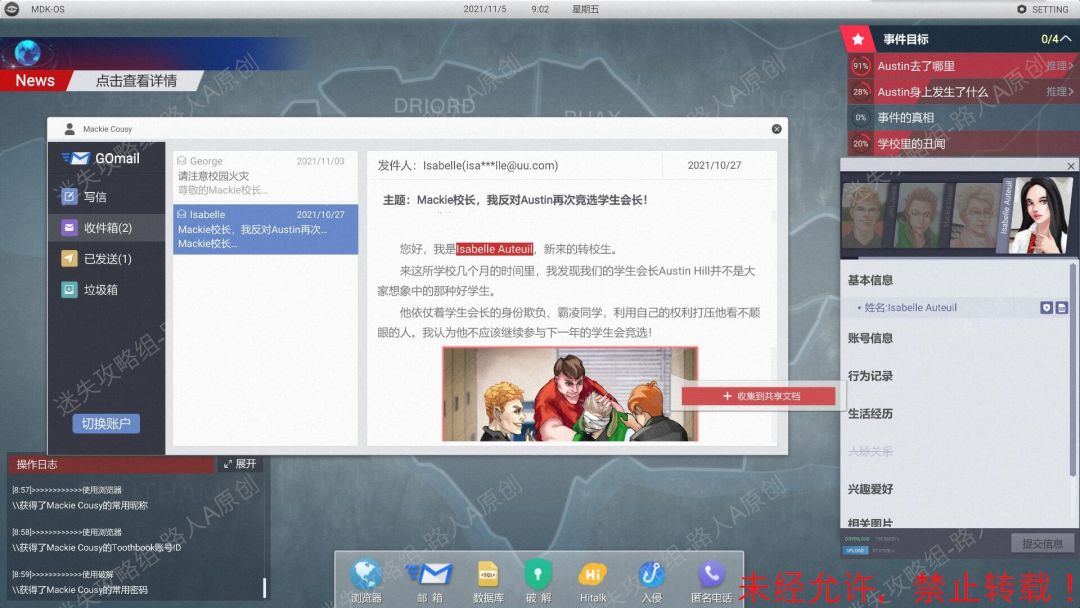Click sender Isabelle(isa***lle@uu.com)
The image size is (1080, 608).
490,165
